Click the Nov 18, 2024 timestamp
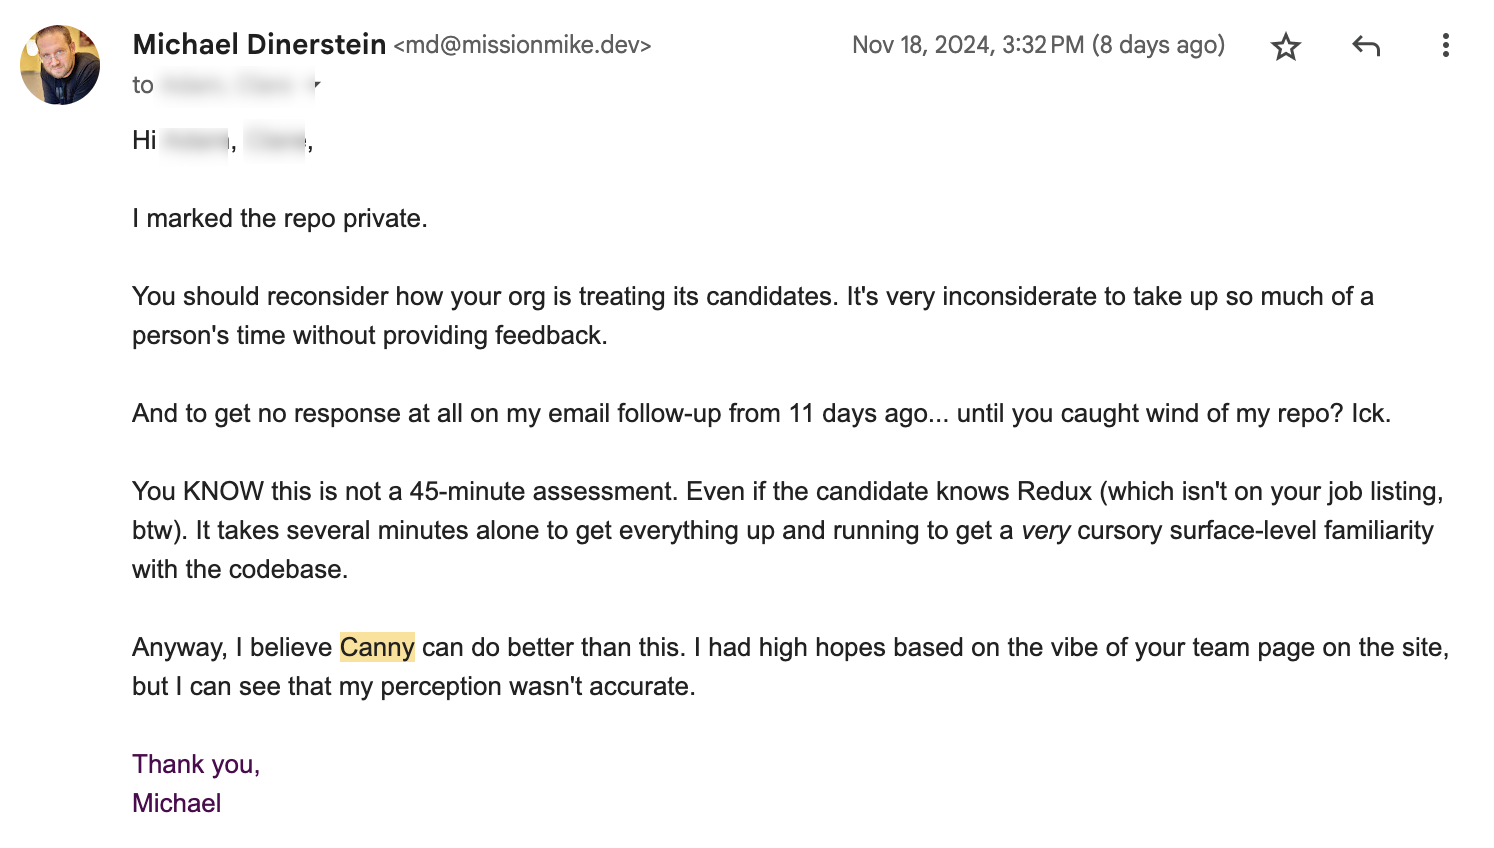Screen dimensions: 1494x848 coord(967,45)
